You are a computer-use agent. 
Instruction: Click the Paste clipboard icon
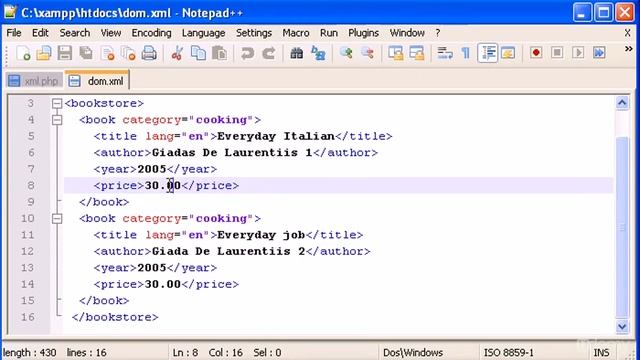219,53
